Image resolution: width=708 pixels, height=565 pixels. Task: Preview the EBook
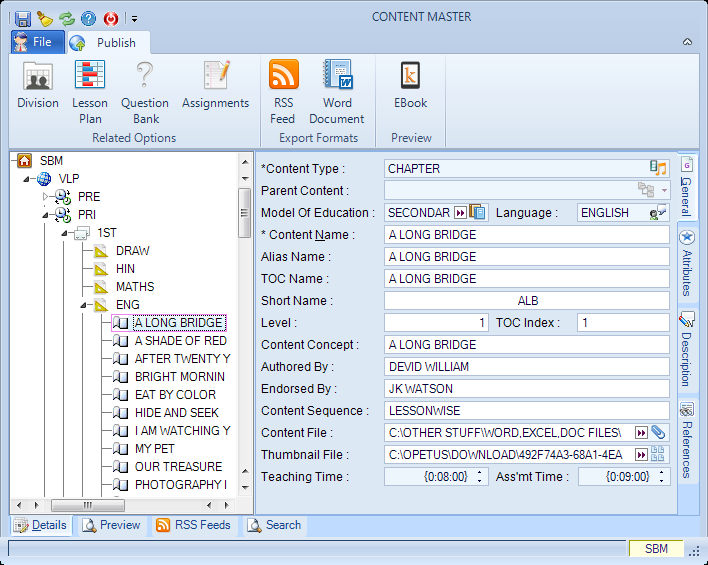(410, 86)
